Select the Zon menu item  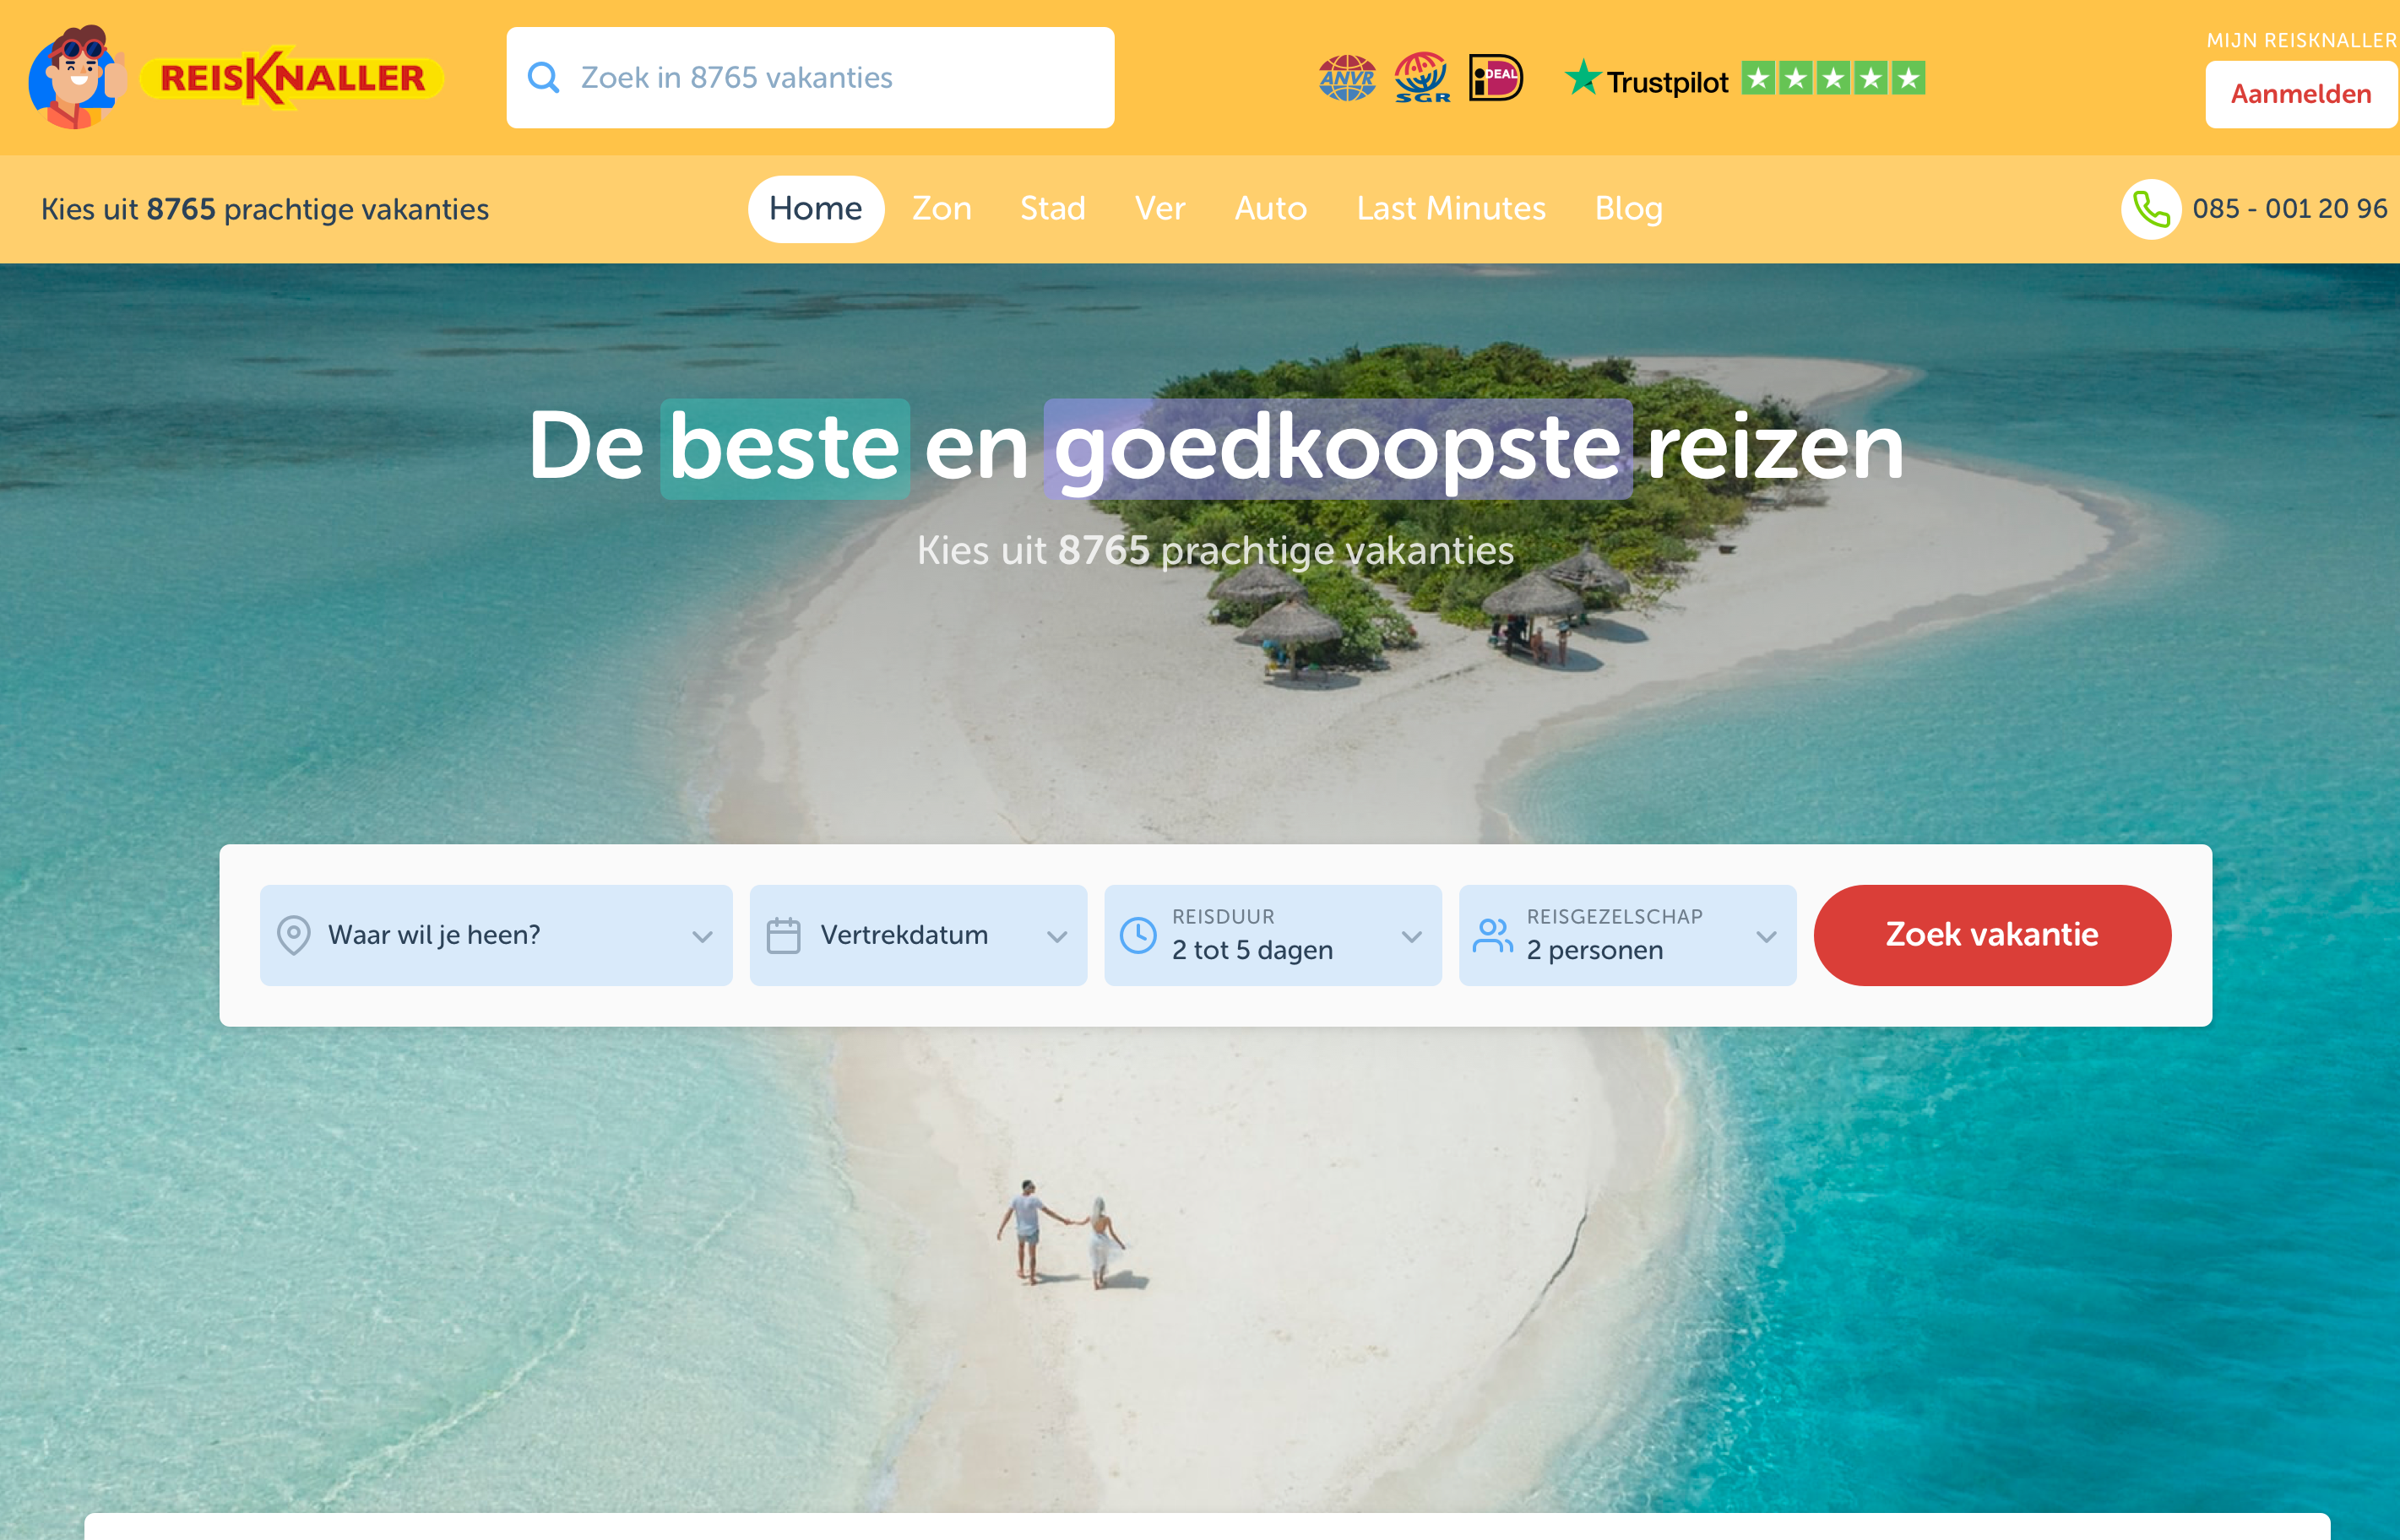pyautogui.click(x=941, y=209)
